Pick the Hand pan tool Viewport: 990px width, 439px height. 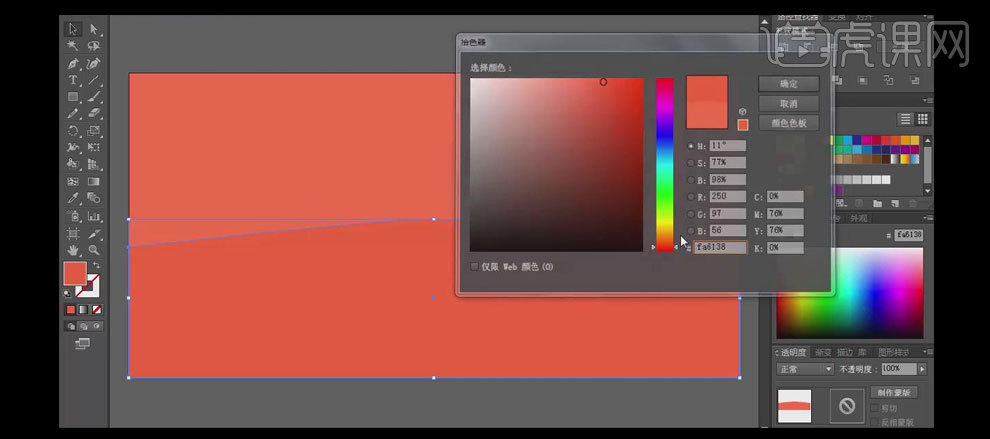74,249
